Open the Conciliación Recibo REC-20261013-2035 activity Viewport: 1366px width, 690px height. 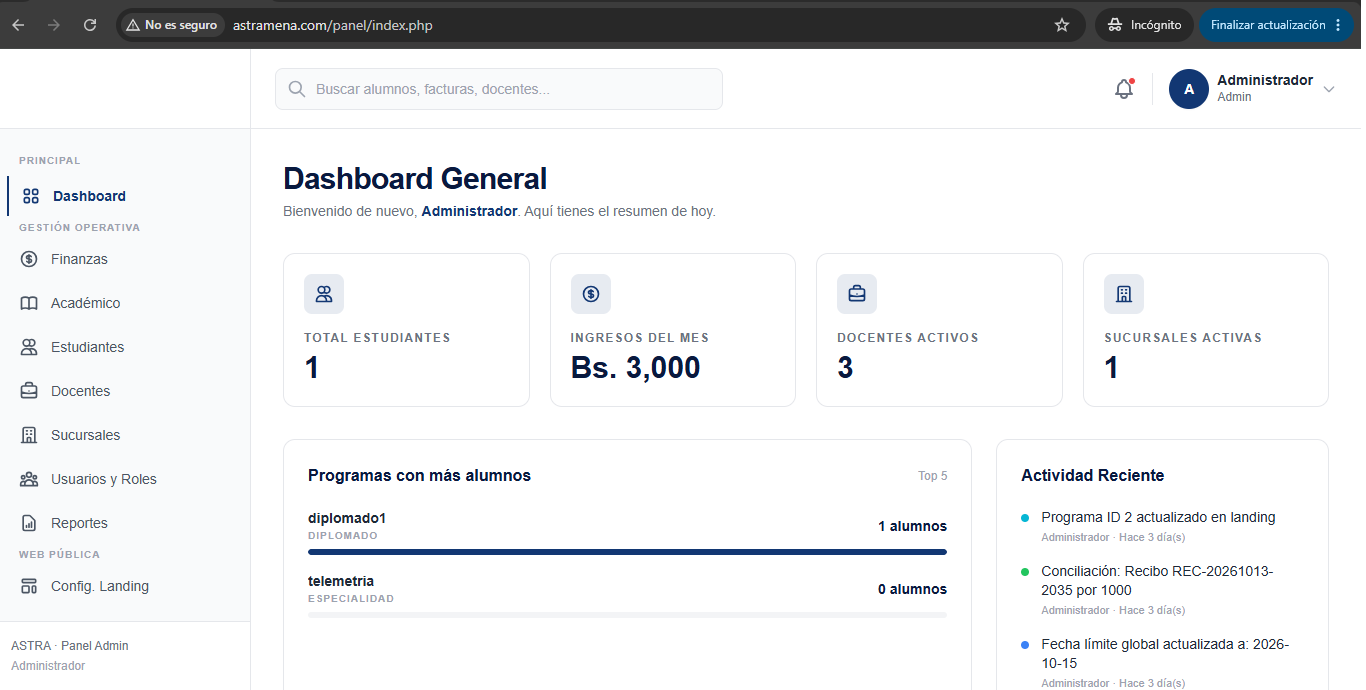[x=1157, y=581]
